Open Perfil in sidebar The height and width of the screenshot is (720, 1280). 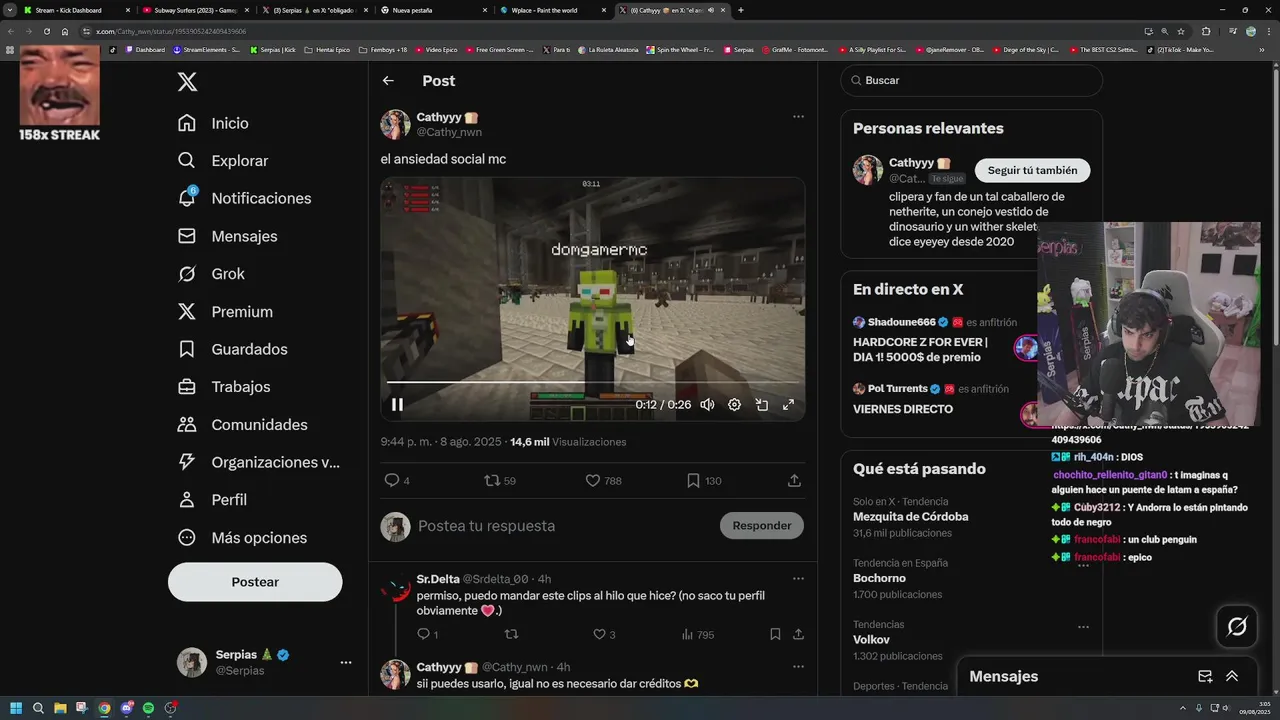(212, 500)
